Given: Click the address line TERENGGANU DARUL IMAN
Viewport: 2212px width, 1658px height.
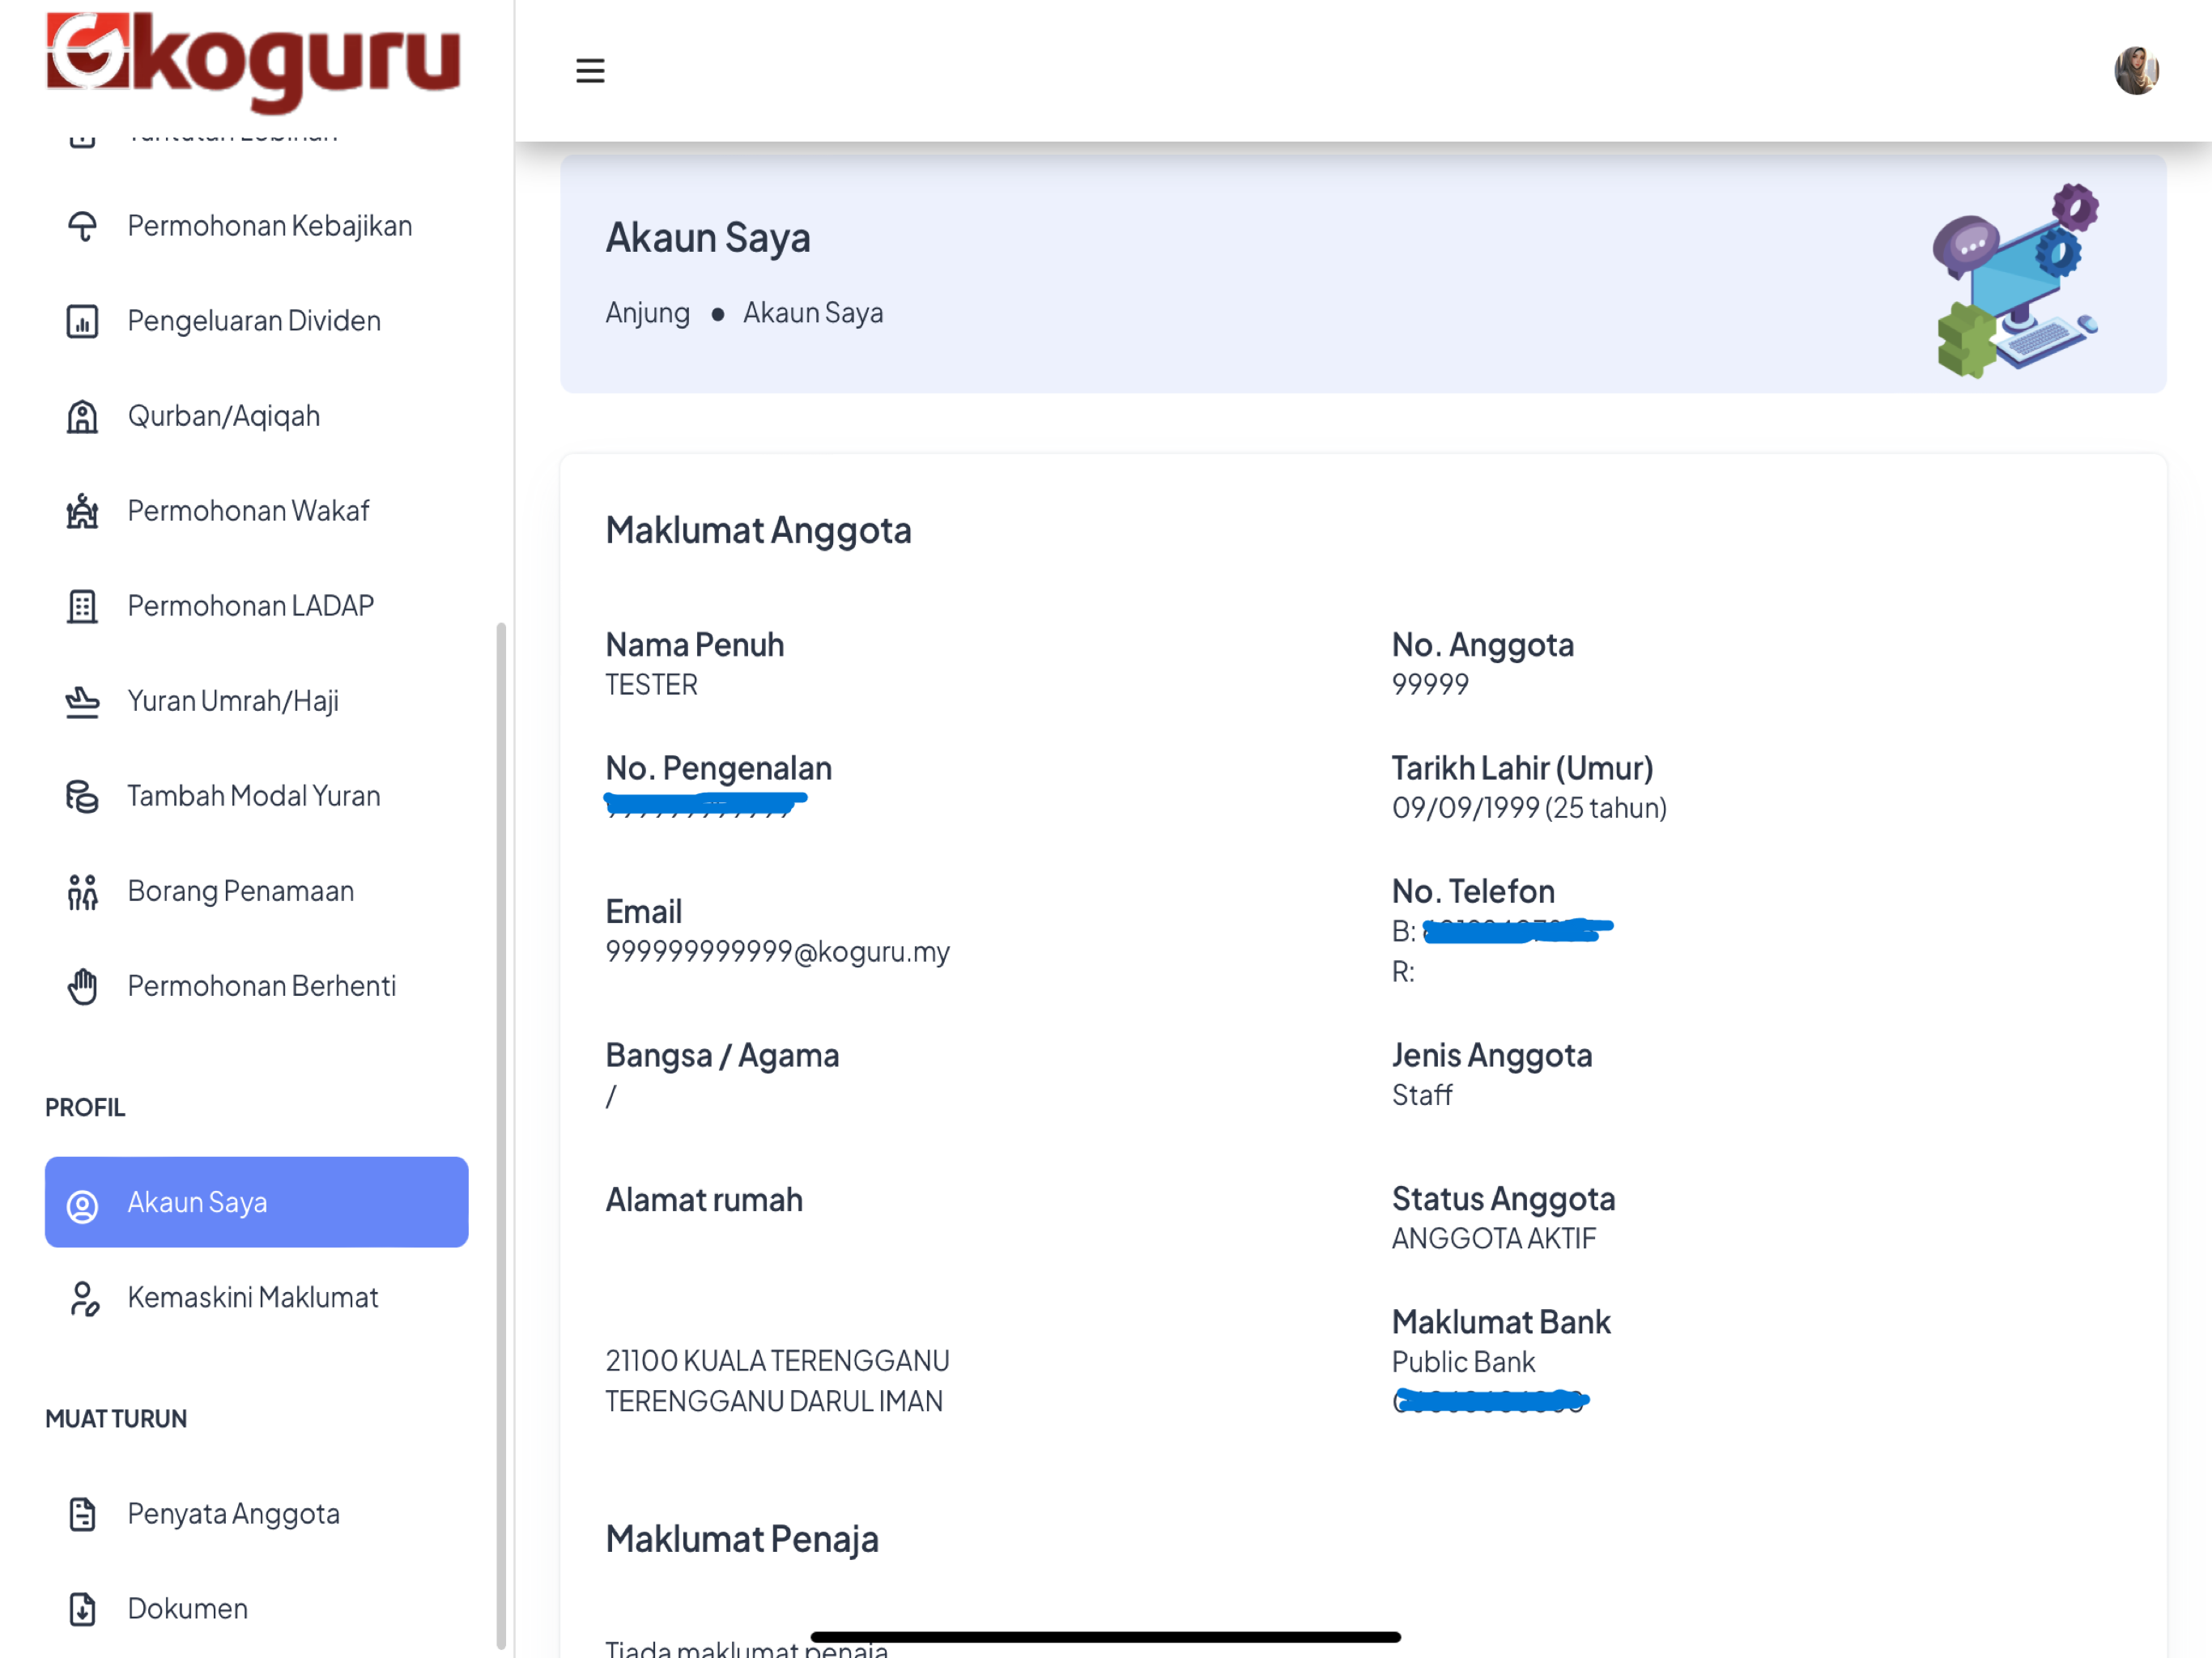Looking at the screenshot, I should pos(774,1402).
